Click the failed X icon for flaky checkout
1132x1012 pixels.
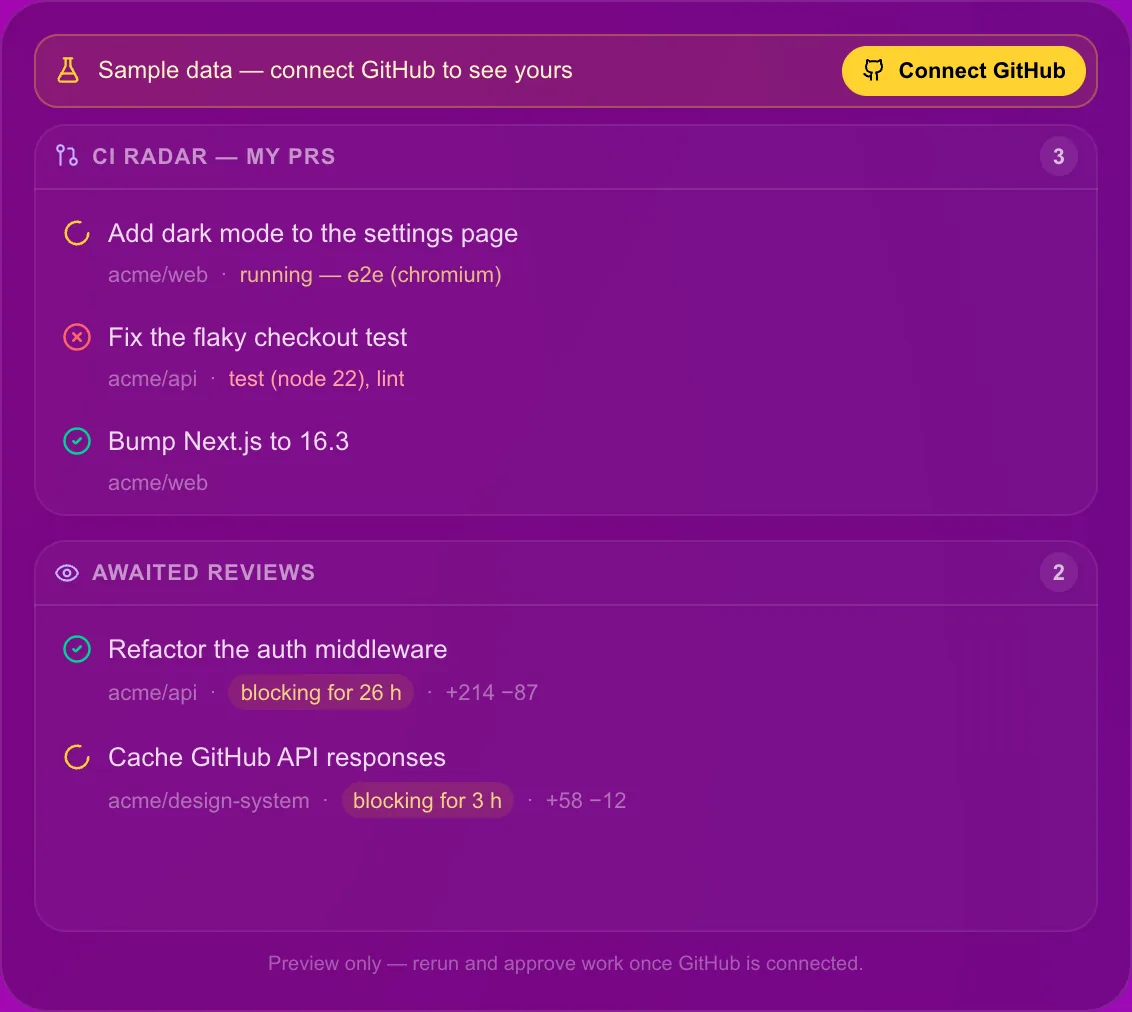77,337
